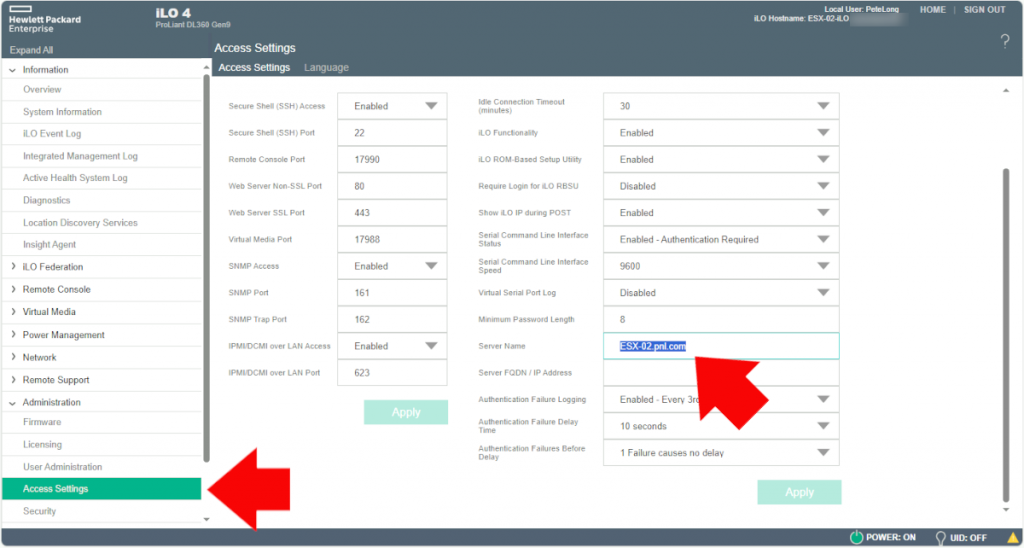Click the green power status icon

click(855, 537)
